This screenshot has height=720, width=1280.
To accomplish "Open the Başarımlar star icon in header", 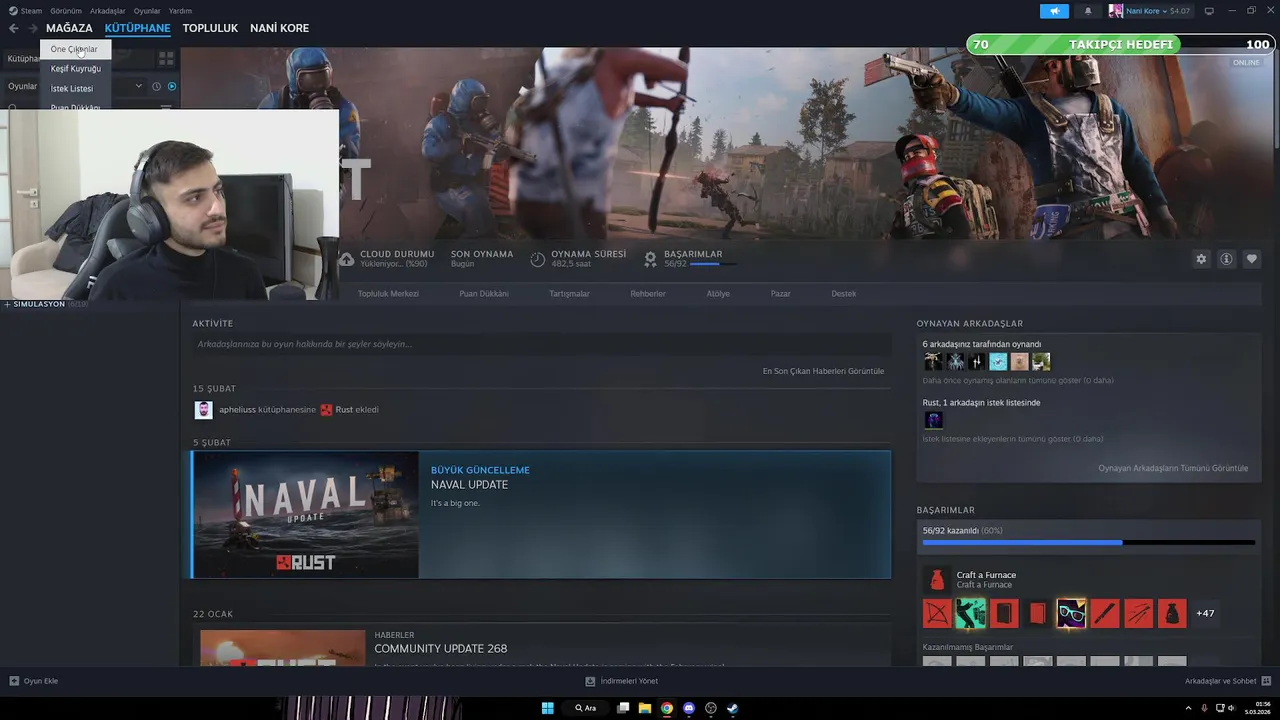I will click(650, 259).
